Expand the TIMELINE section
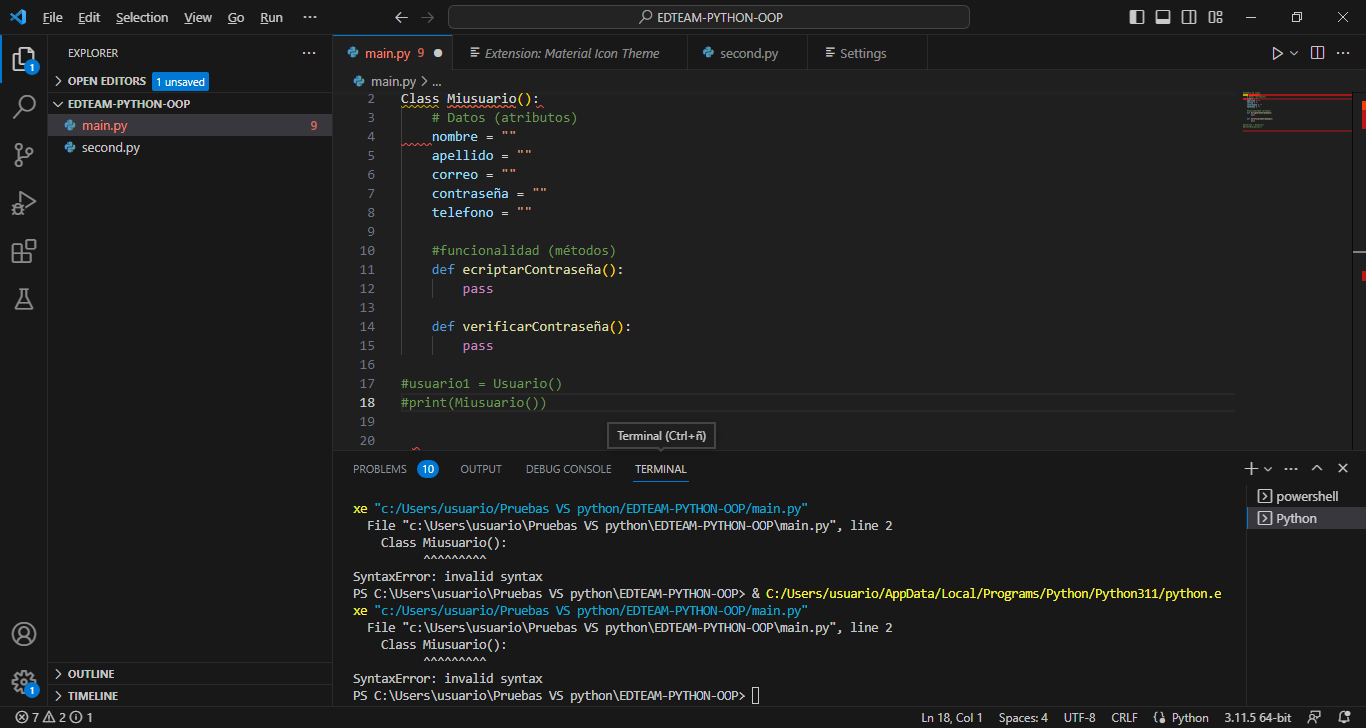 coord(92,696)
